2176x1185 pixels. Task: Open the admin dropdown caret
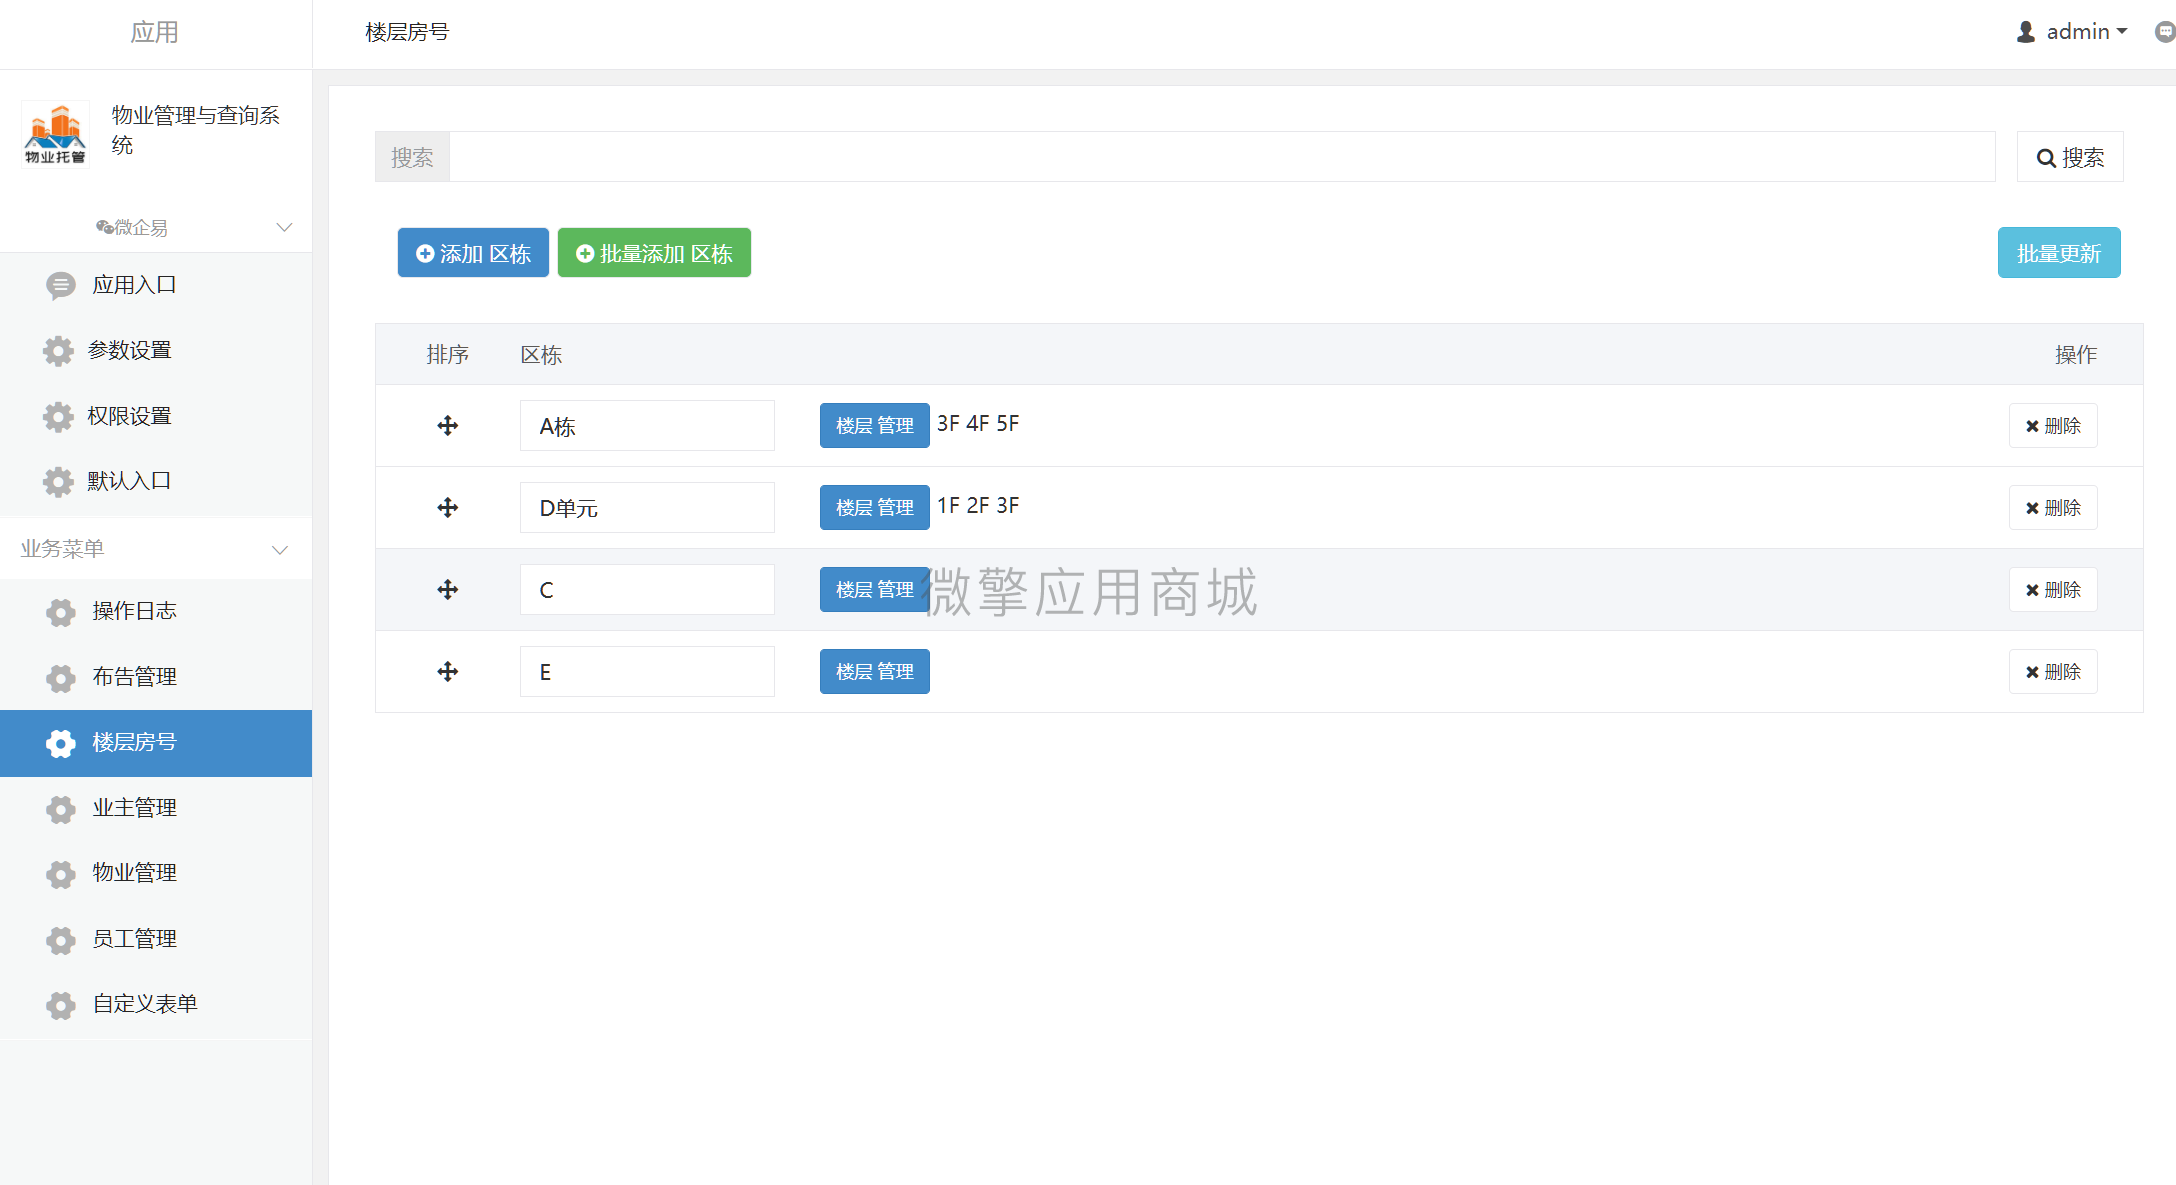[2122, 32]
